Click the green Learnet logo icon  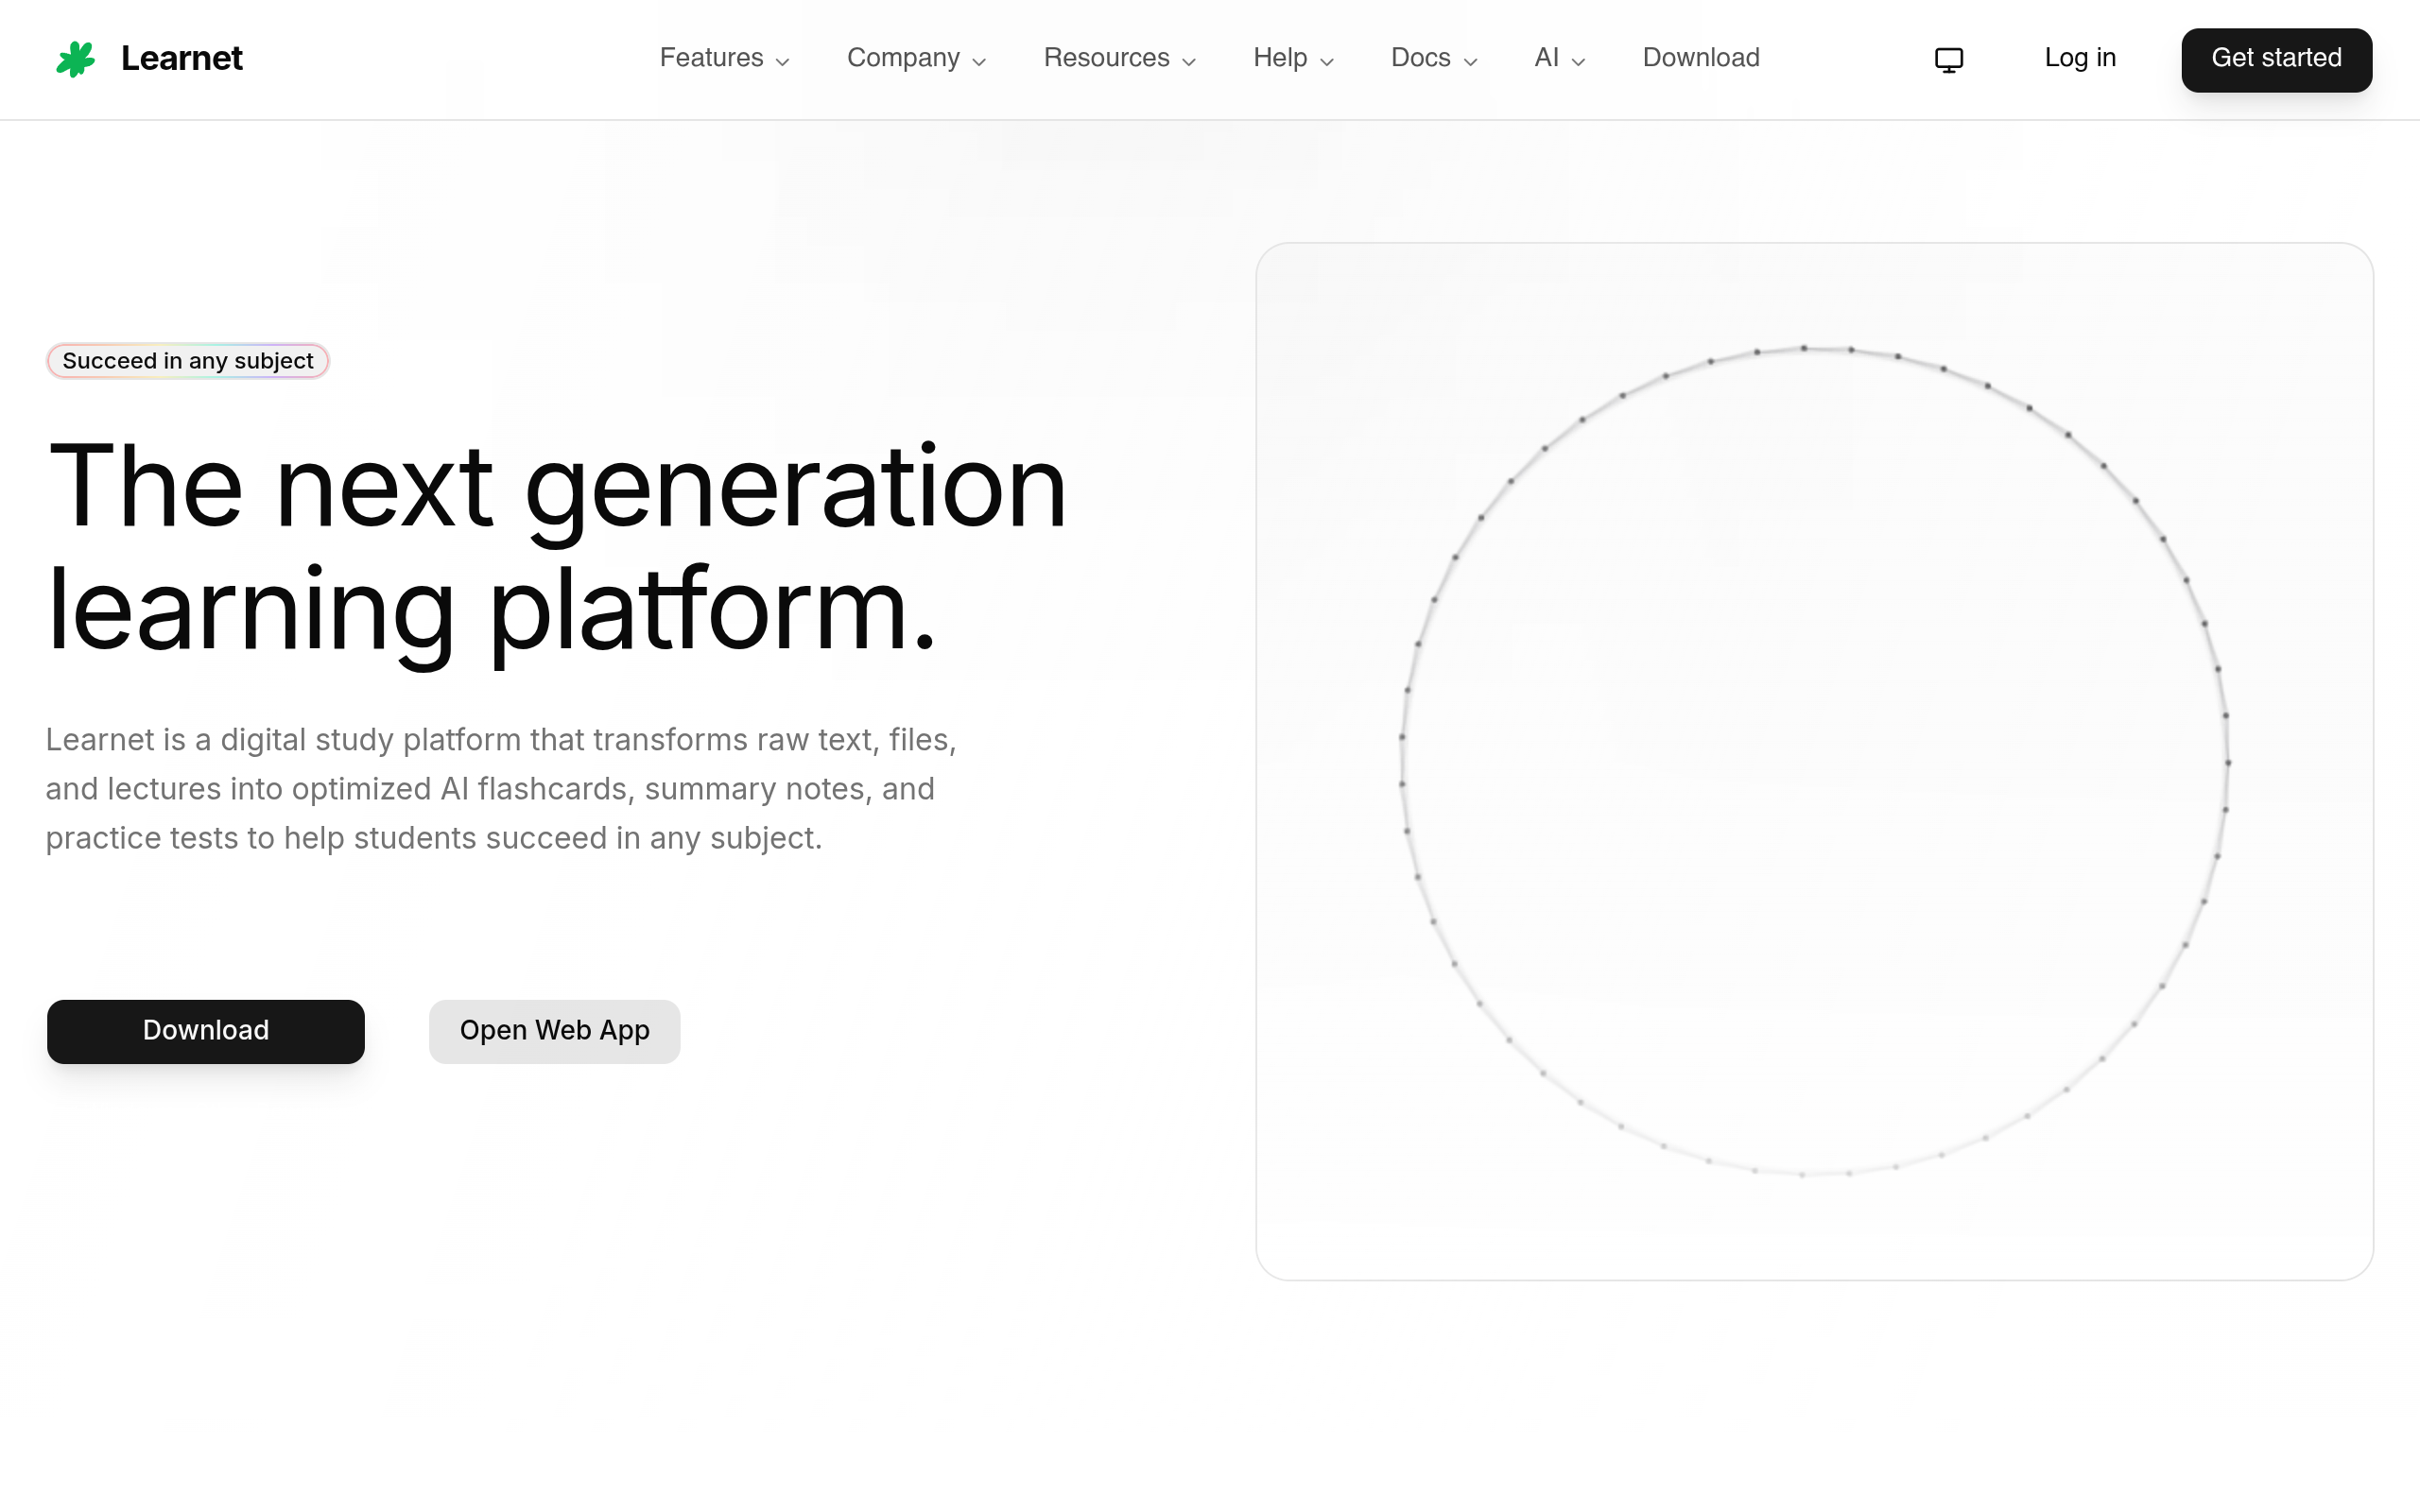click(76, 59)
